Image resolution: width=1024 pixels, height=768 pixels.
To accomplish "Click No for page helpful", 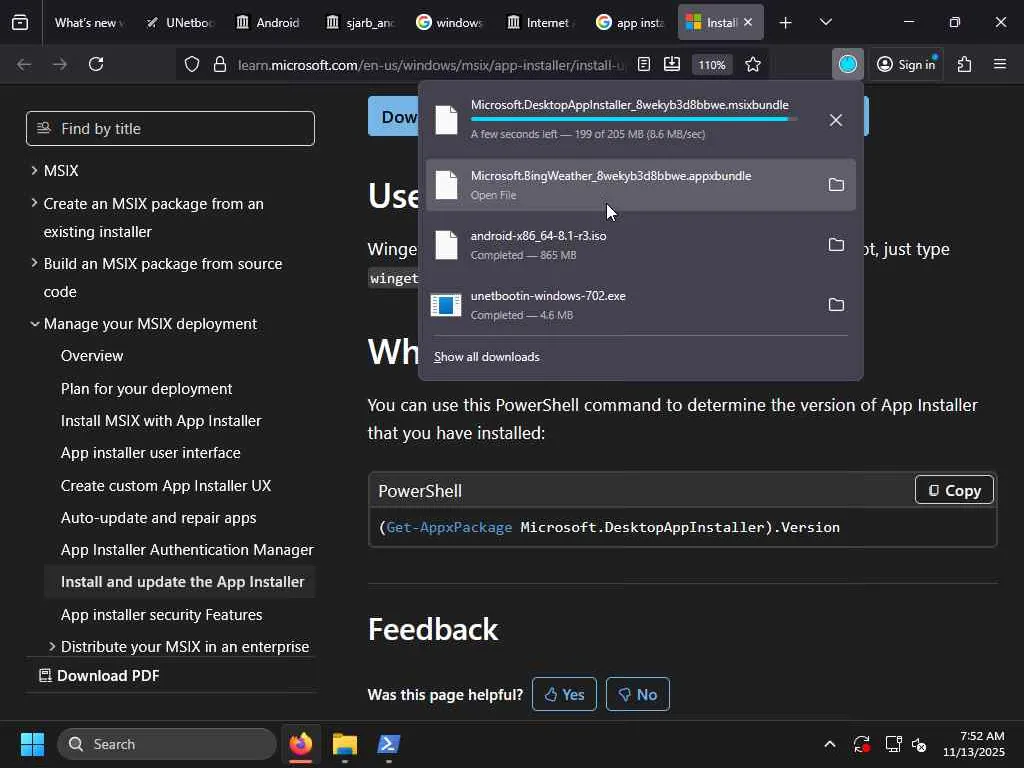I will click(637, 694).
